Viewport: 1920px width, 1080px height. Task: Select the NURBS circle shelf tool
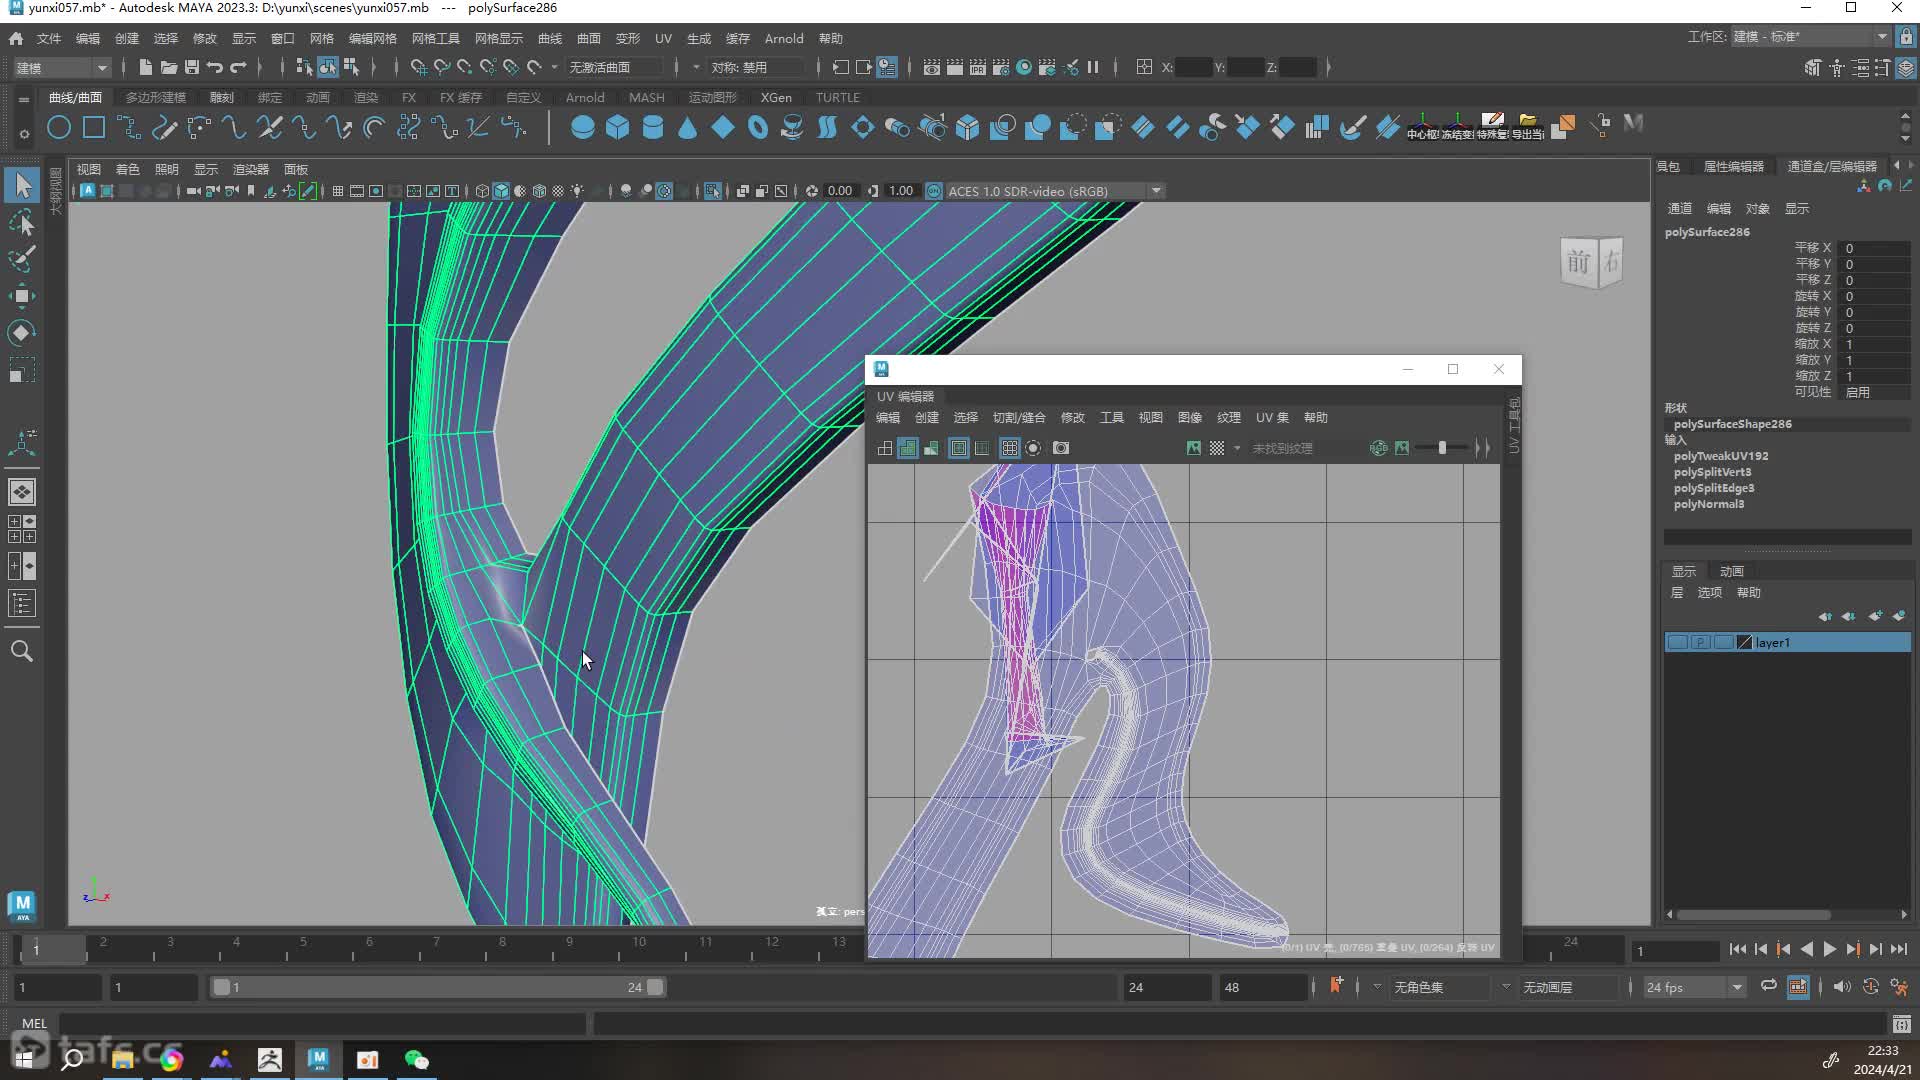point(59,127)
